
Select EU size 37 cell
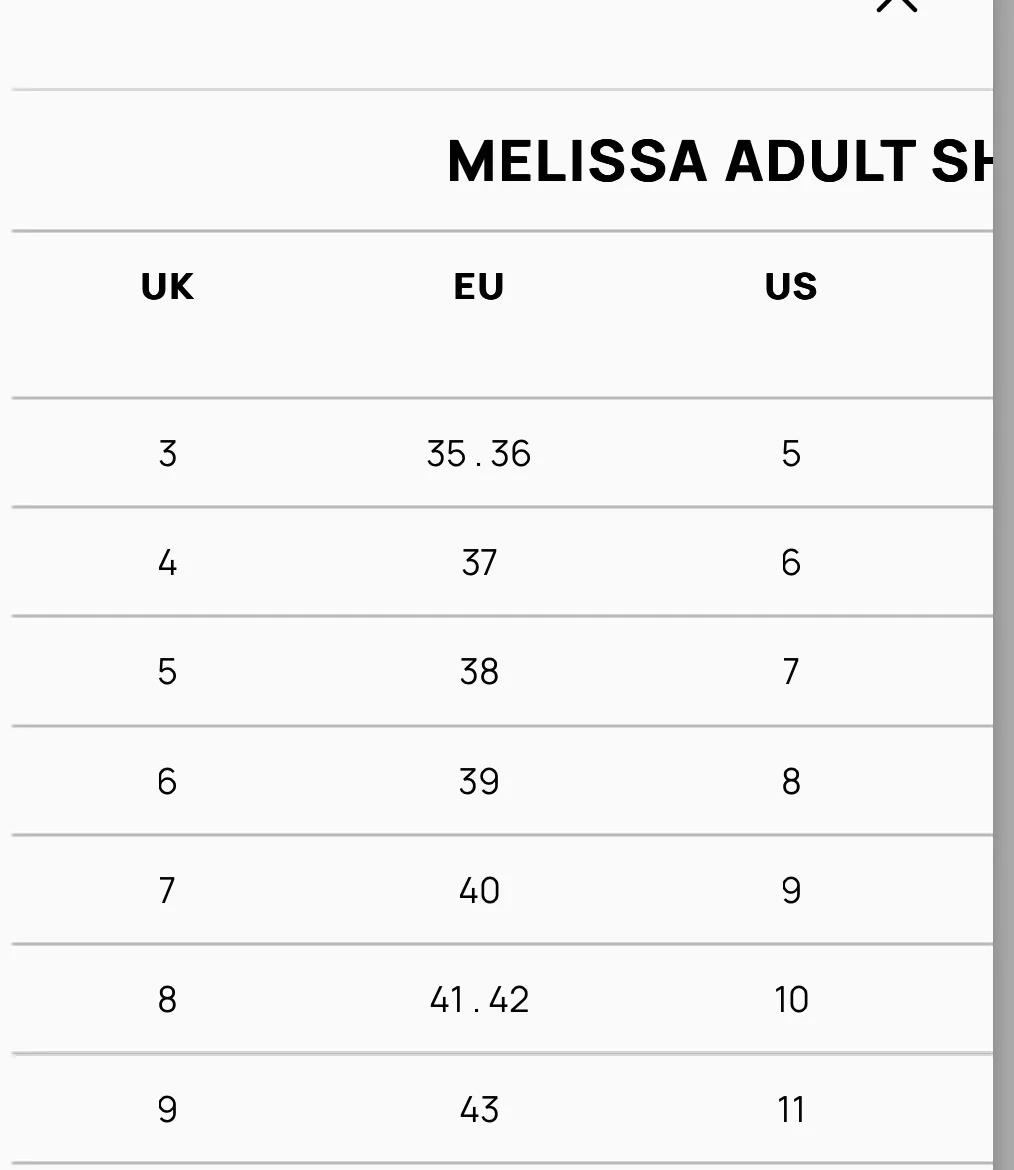[479, 563]
